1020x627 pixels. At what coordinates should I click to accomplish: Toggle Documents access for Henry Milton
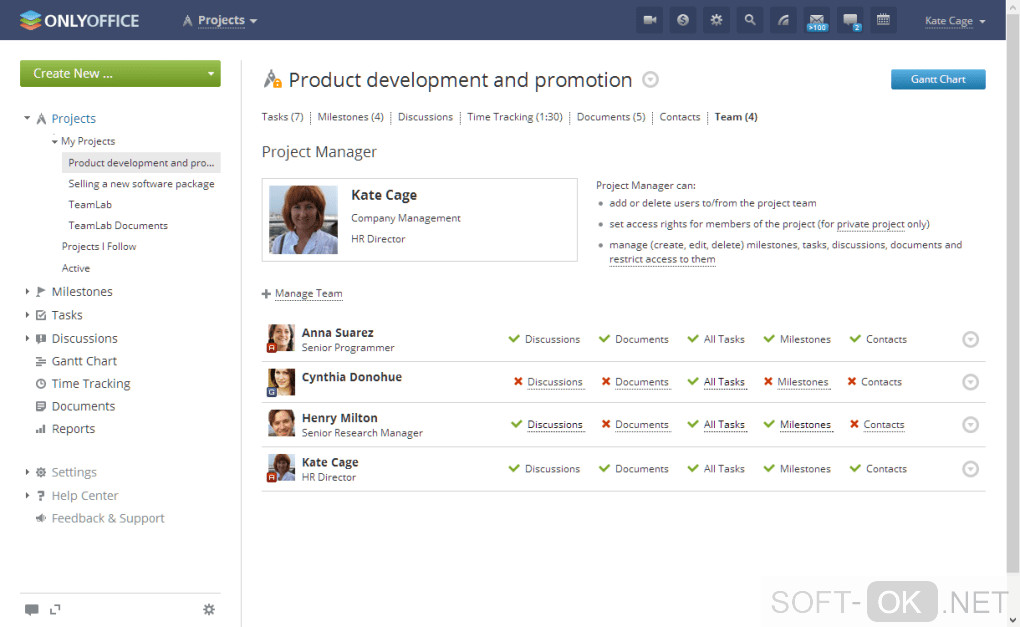pyautogui.click(x=641, y=425)
